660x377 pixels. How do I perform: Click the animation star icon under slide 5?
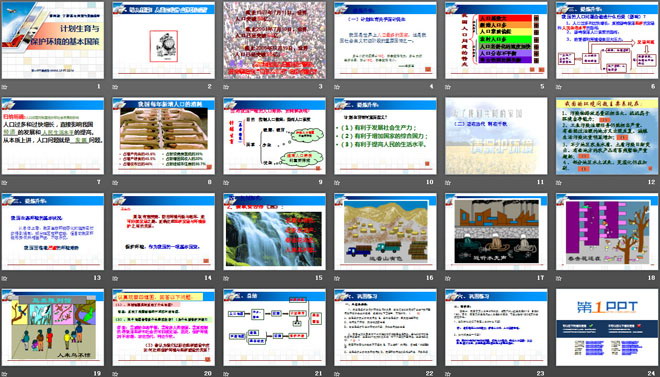click(448, 87)
